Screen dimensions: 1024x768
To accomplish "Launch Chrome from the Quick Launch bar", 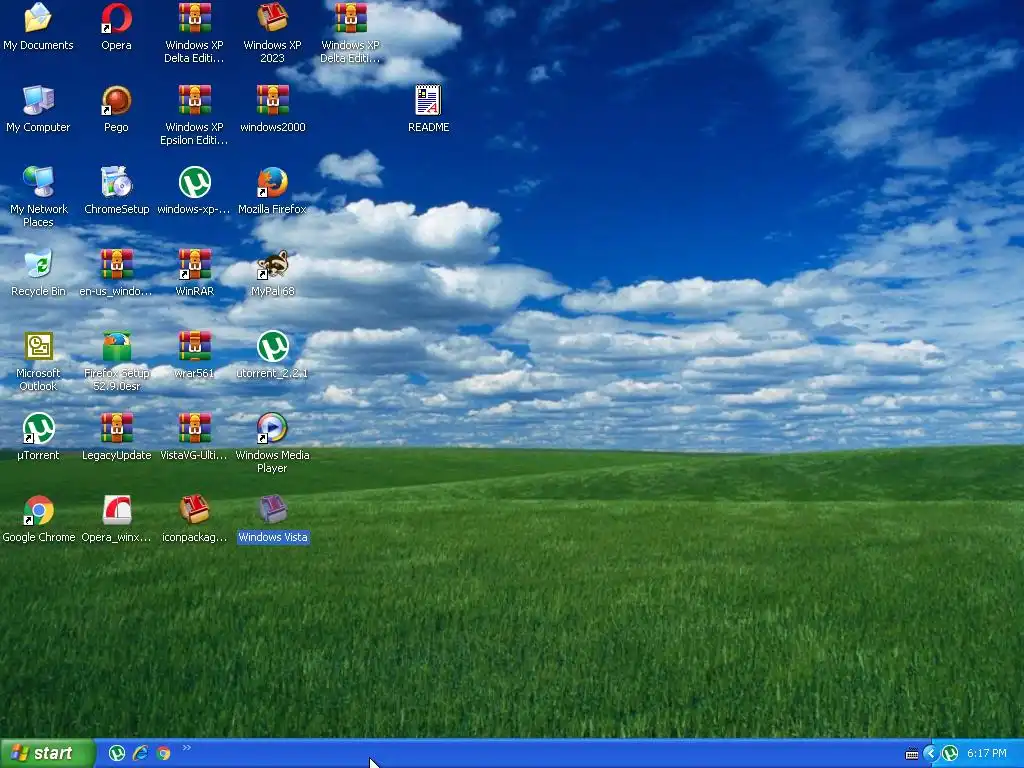I will [163, 754].
